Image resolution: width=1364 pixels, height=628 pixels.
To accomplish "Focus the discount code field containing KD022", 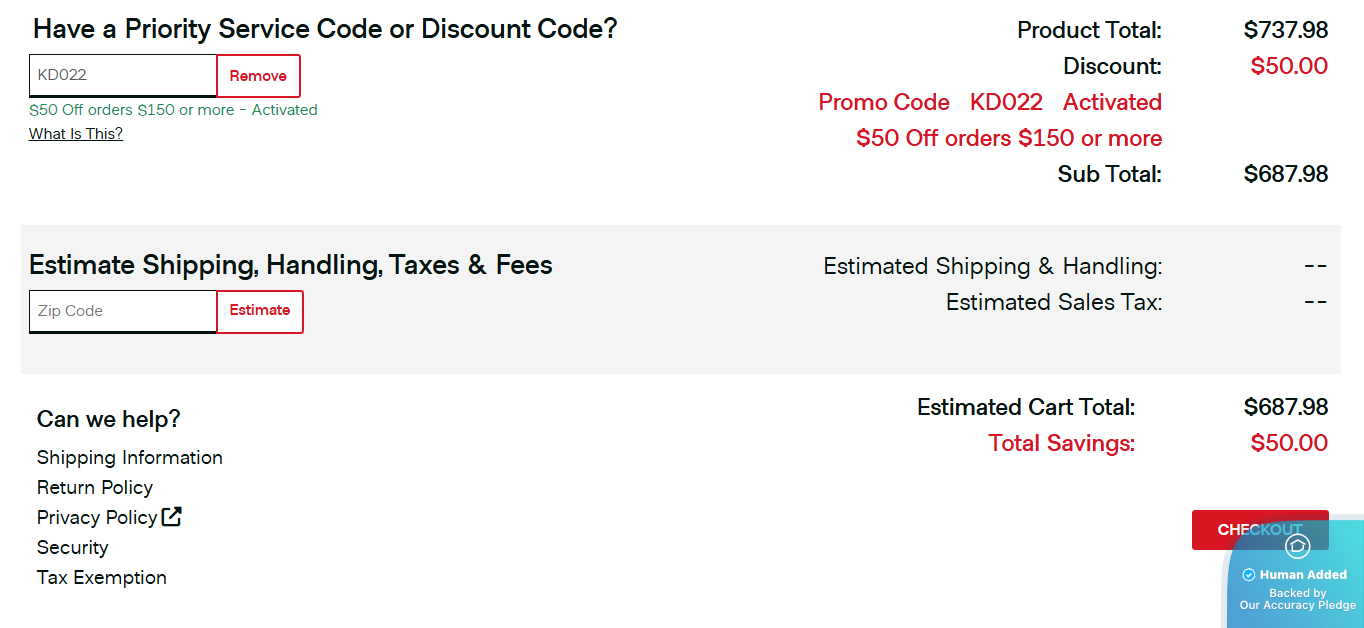I will point(123,75).
